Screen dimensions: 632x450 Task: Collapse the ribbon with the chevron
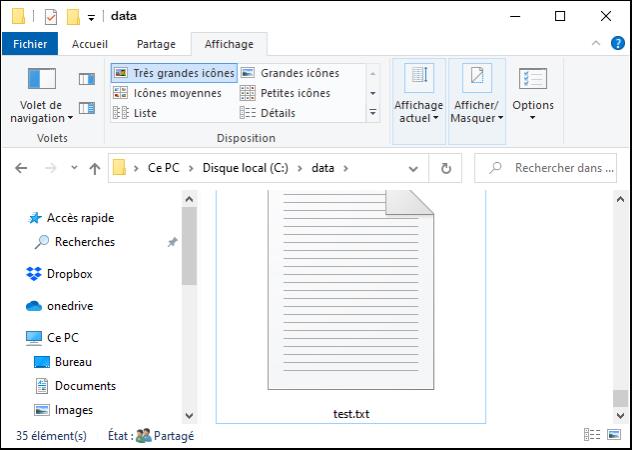tap(594, 43)
